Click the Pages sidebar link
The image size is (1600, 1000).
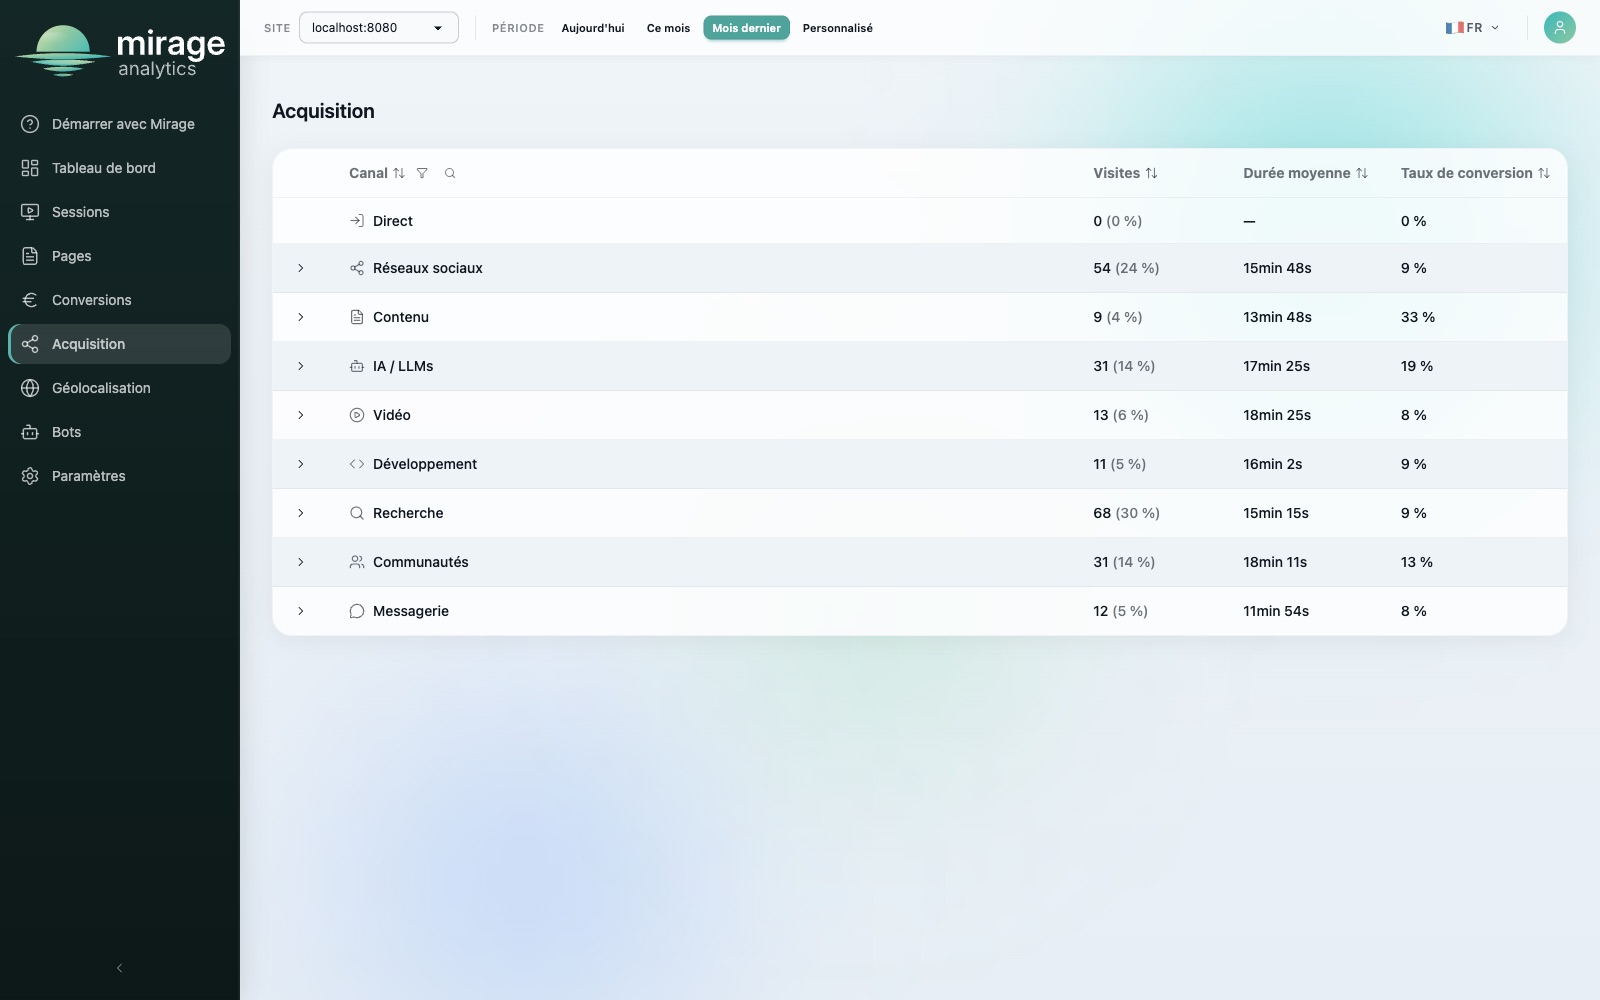click(119, 256)
